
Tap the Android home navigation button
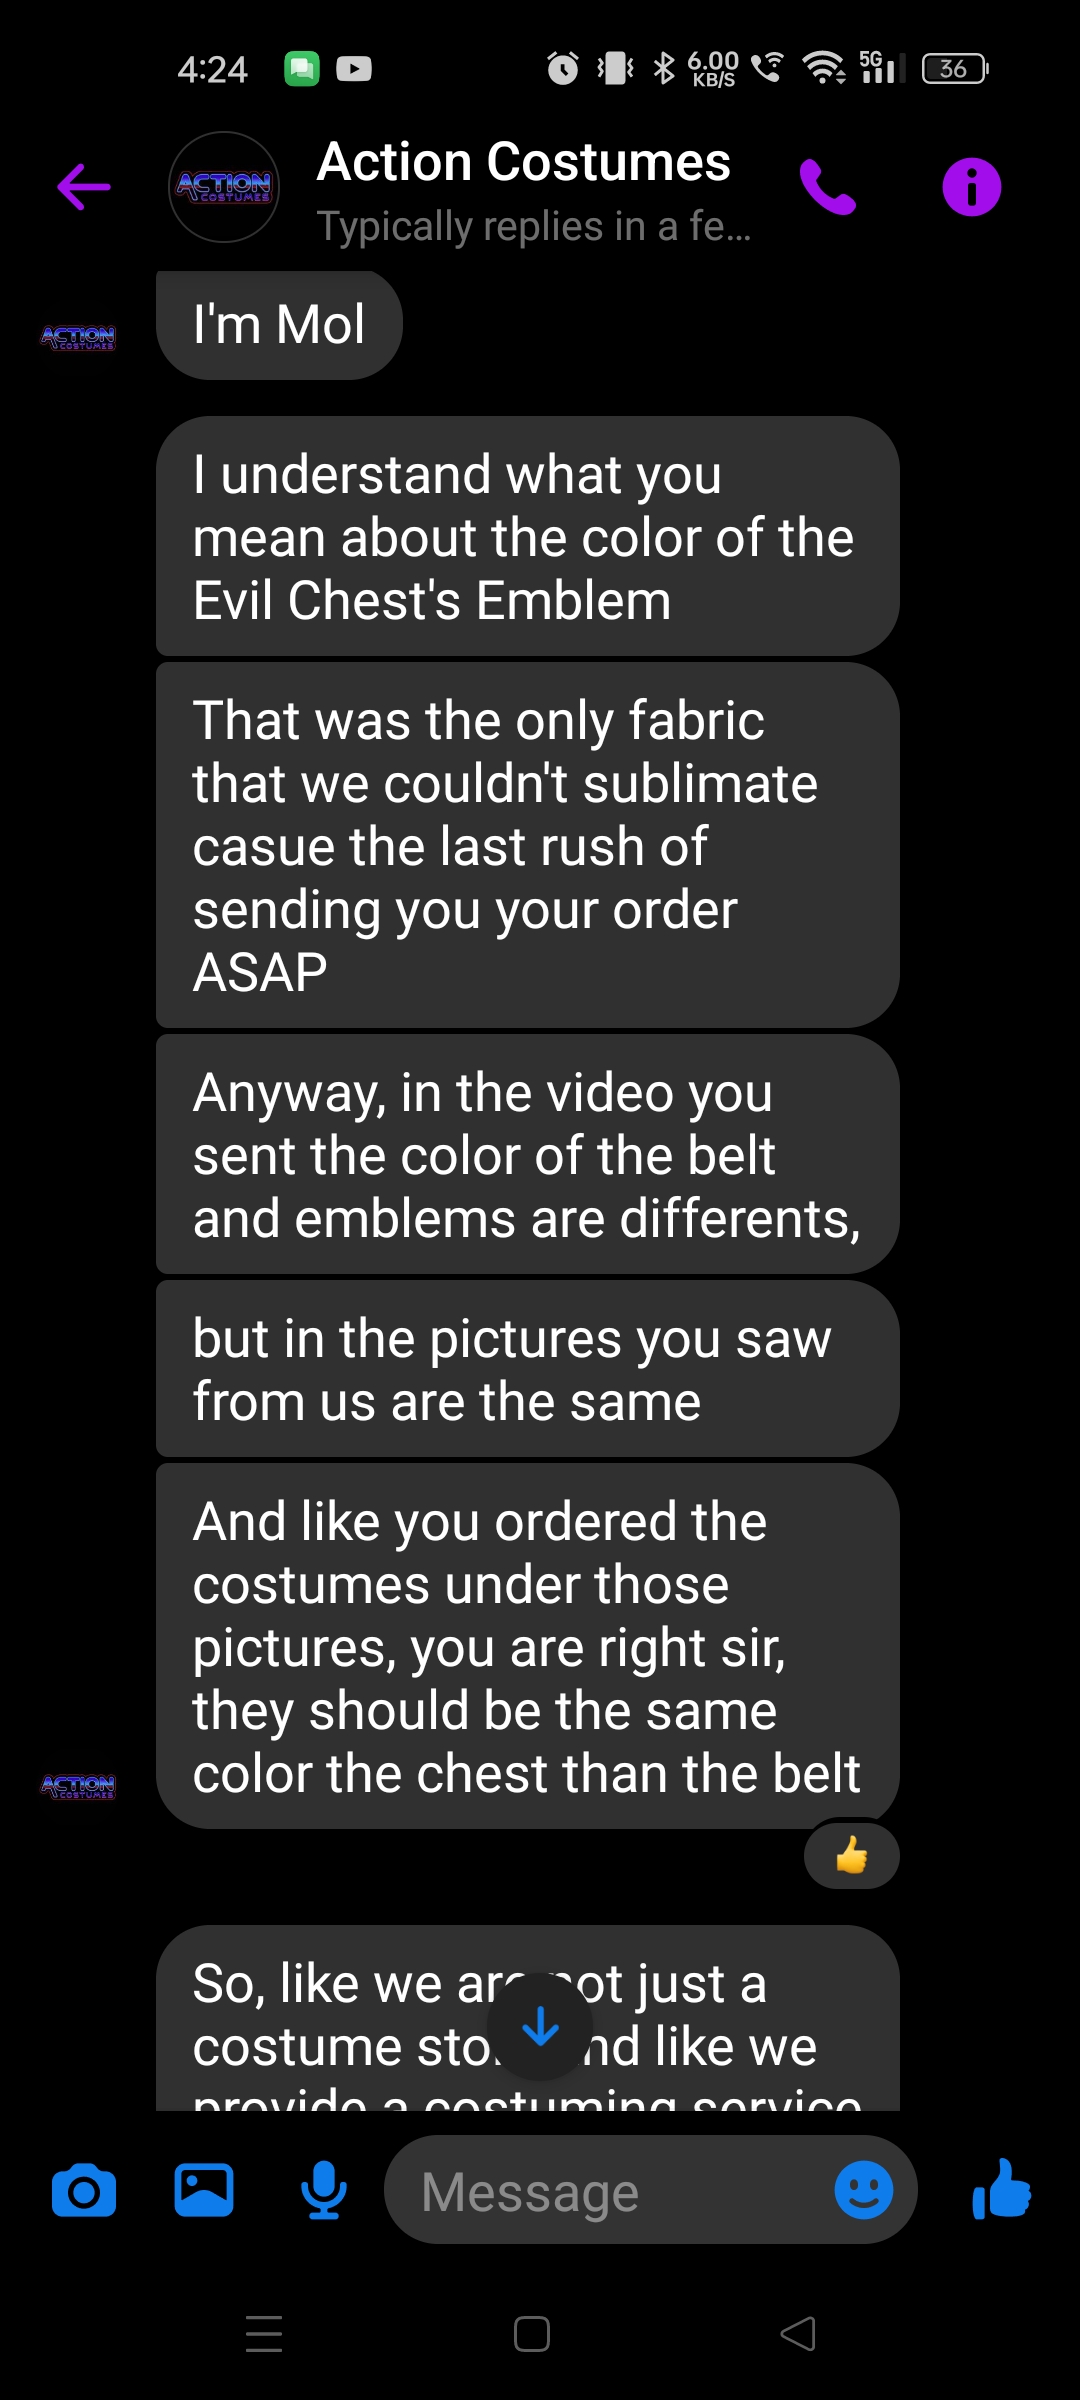(532, 2334)
